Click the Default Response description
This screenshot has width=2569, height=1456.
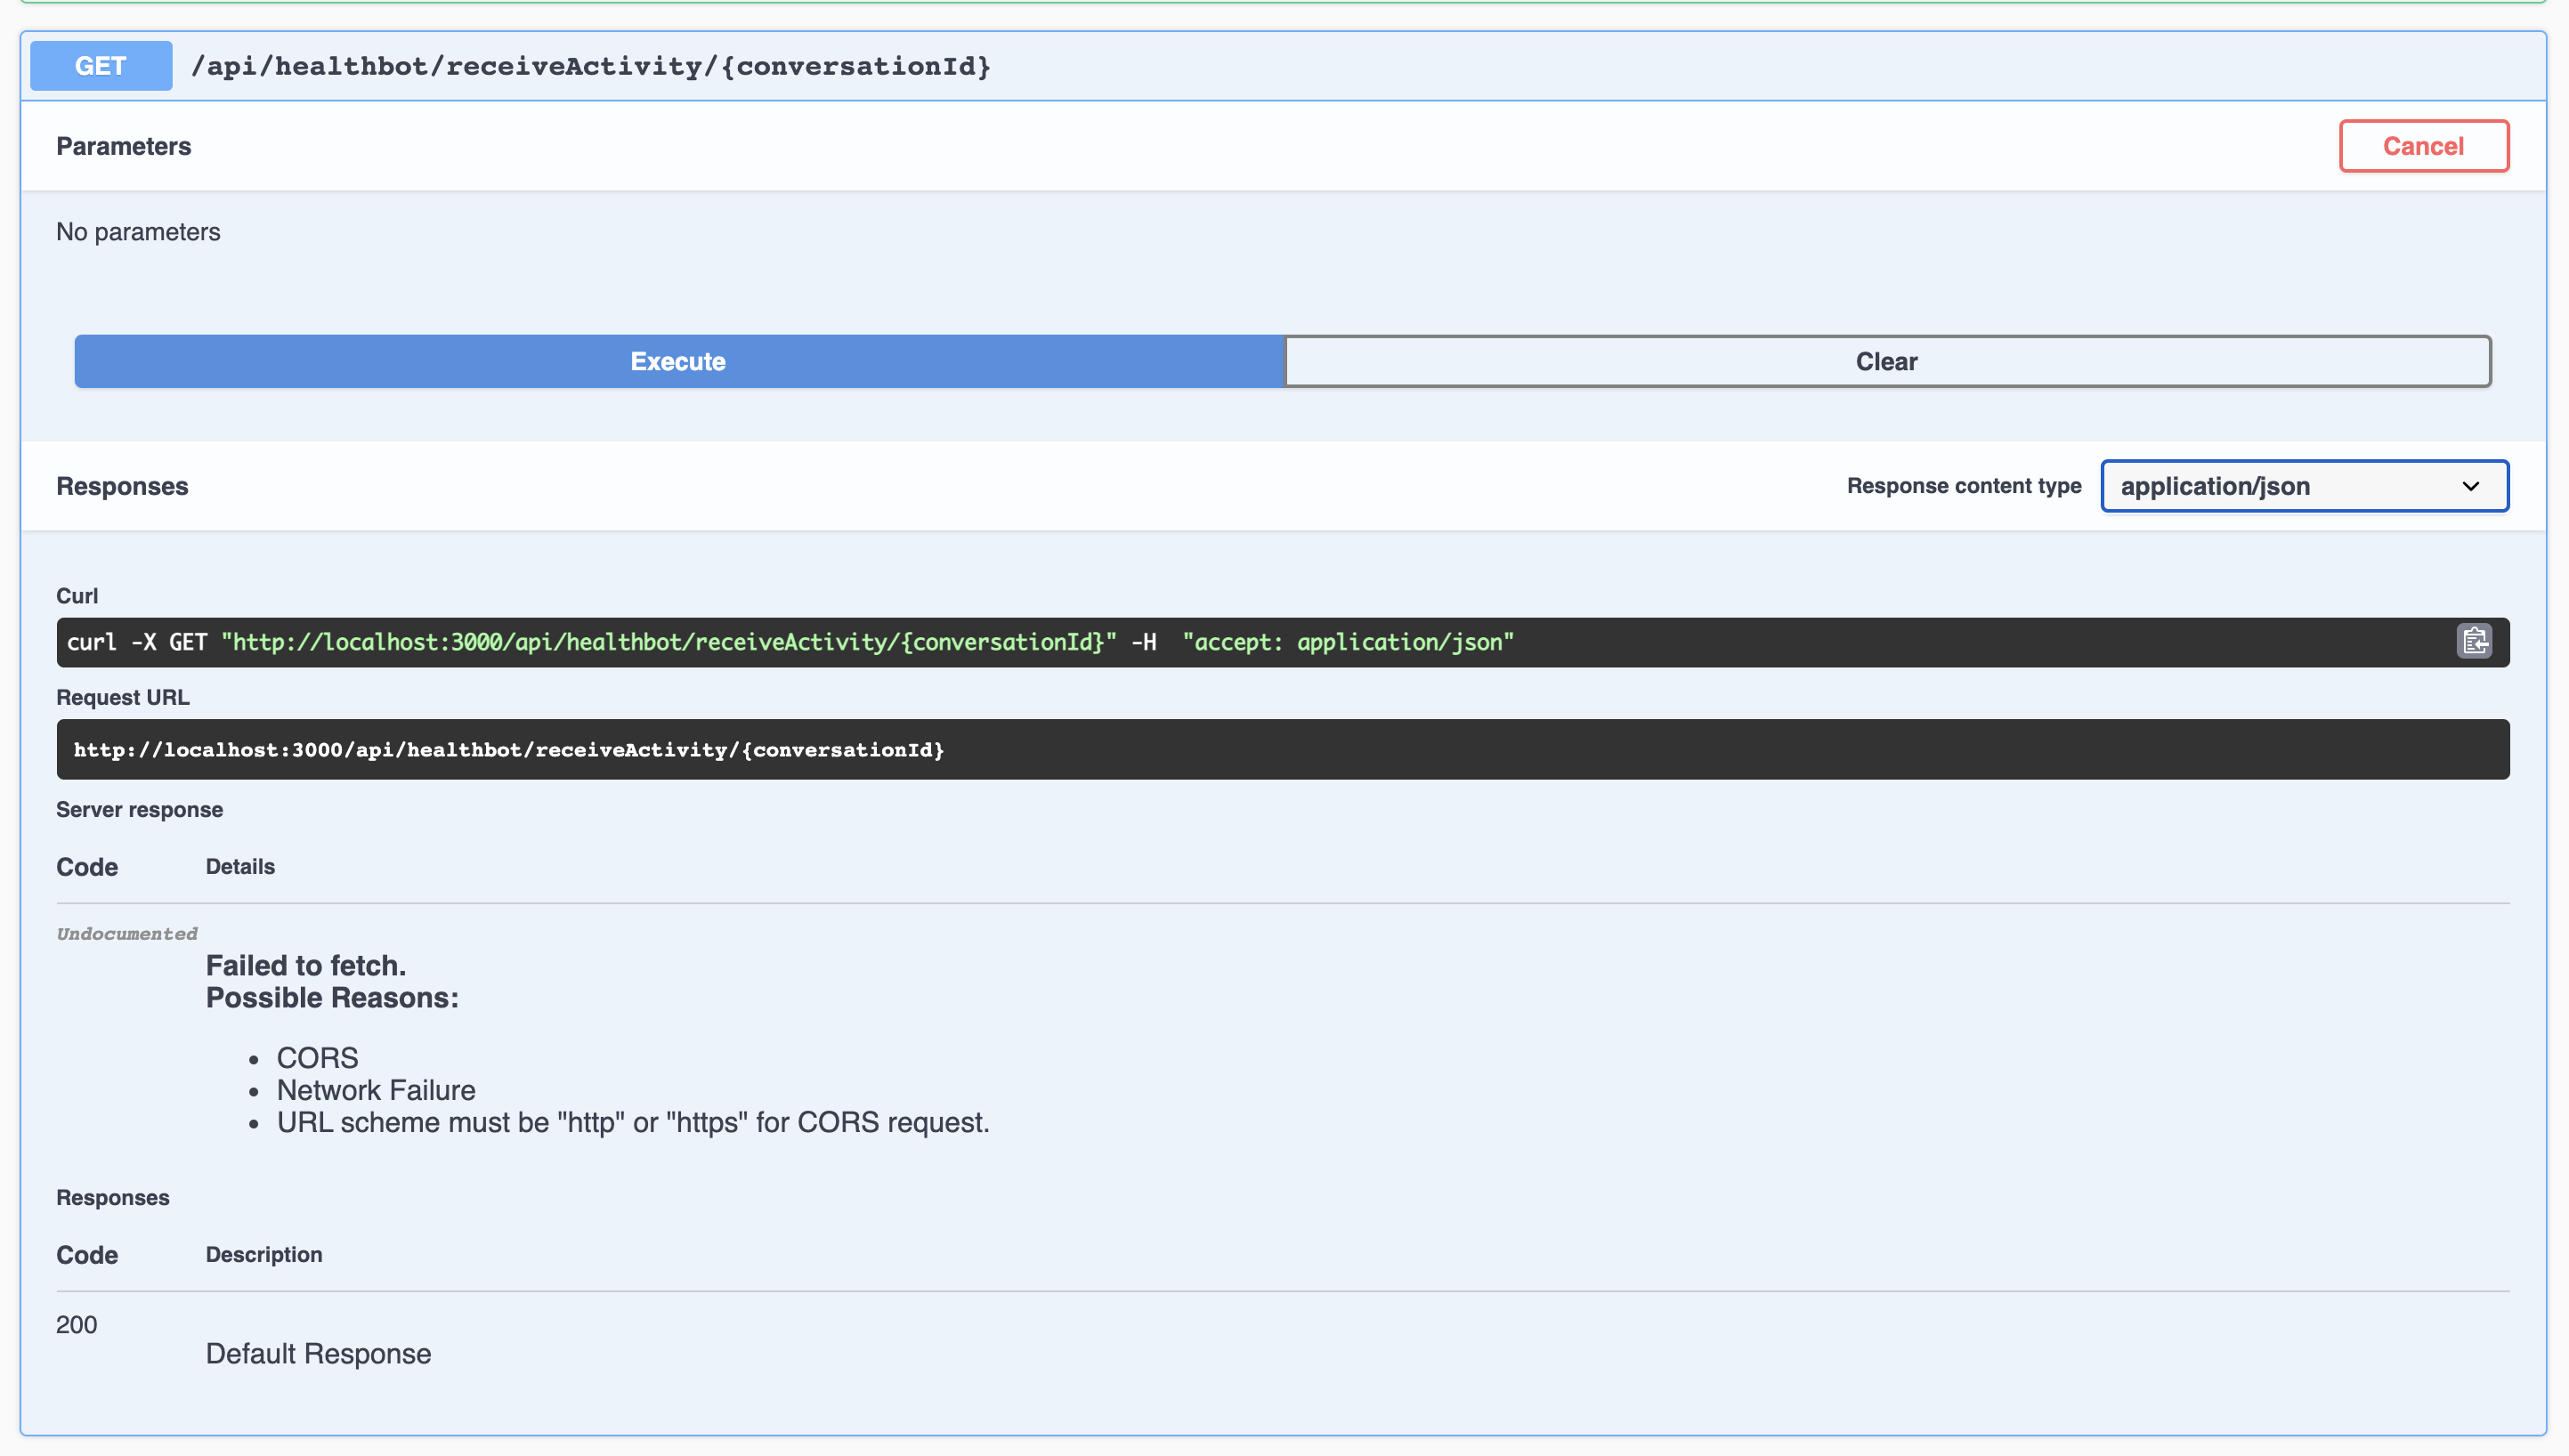tap(318, 1353)
